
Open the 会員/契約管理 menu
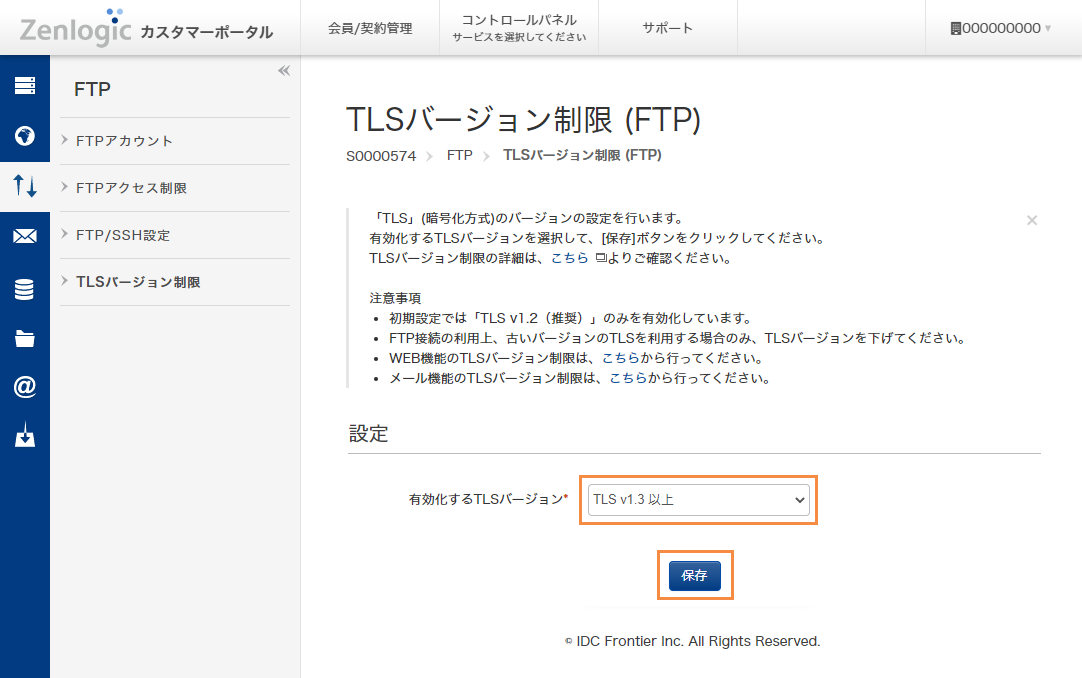tap(369, 28)
